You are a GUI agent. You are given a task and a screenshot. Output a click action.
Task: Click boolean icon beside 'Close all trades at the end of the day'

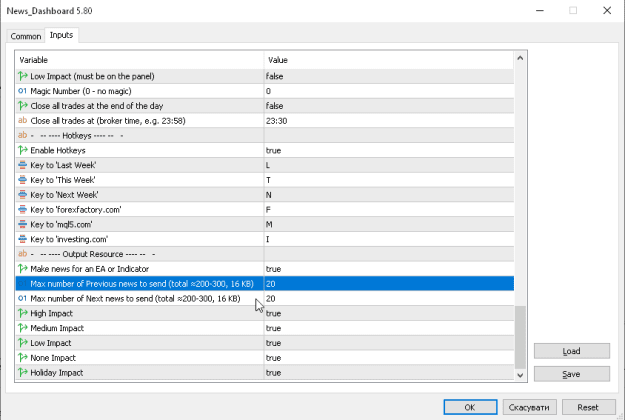pyautogui.click(x=23, y=106)
